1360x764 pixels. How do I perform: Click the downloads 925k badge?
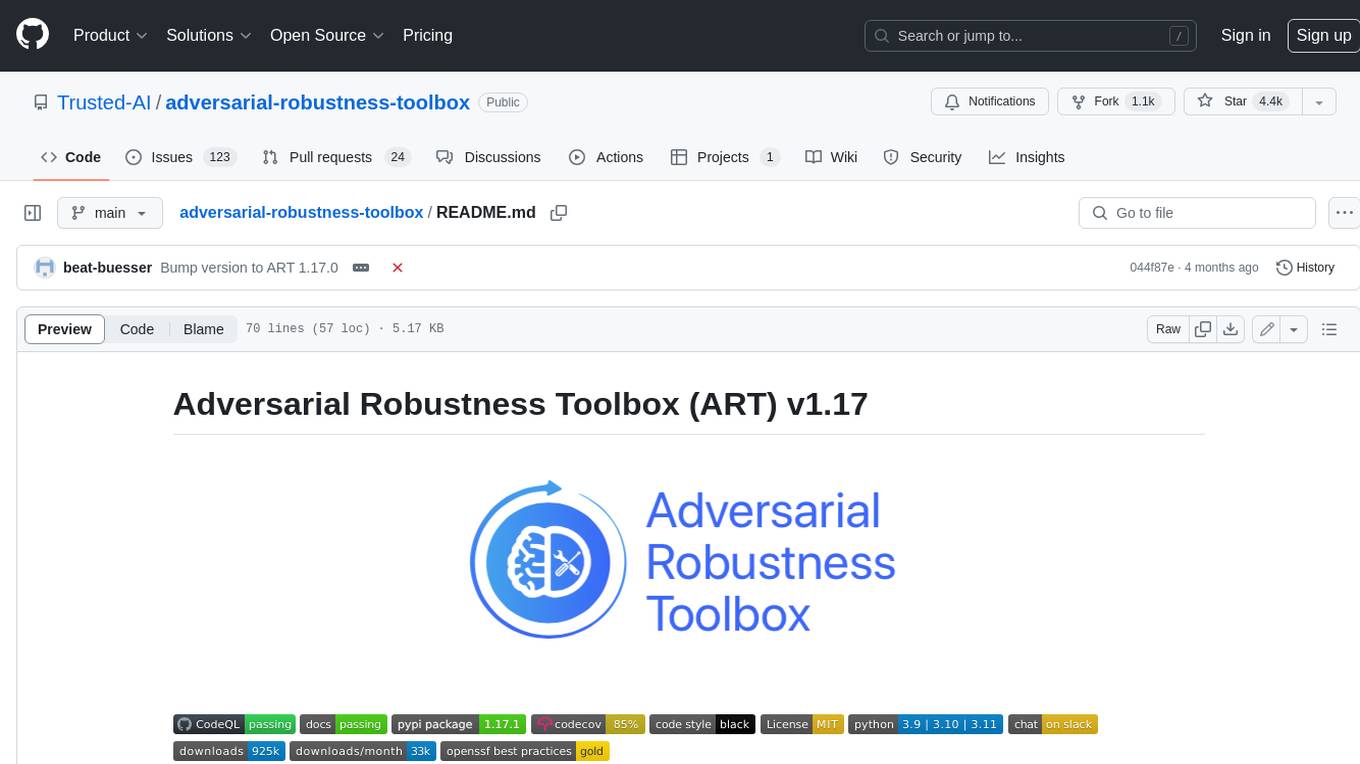[x=229, y=751]
